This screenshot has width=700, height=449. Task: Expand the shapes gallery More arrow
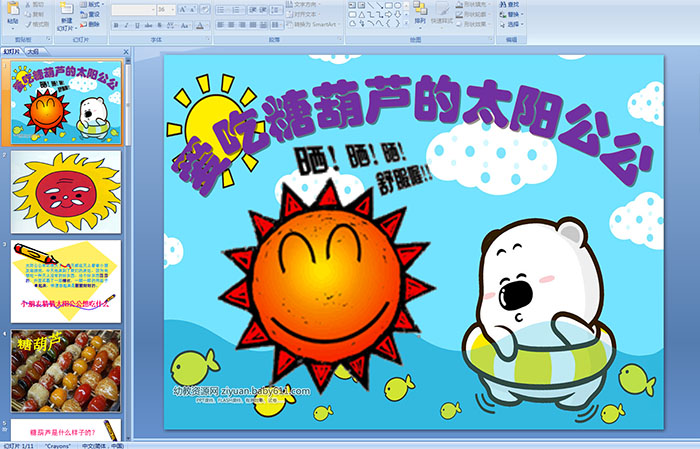pos(406,23)
